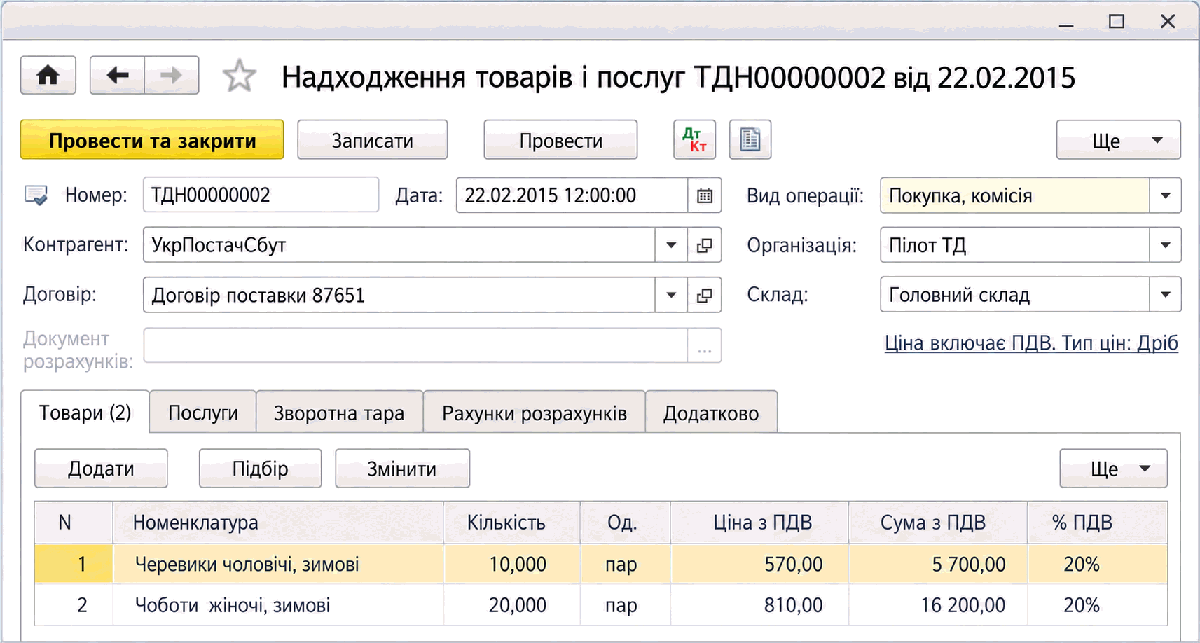Viewport: 1200px width, 643px height.
Task: Focus Контрагент field with УкрПостачСбут
Action: pos(399,245)
